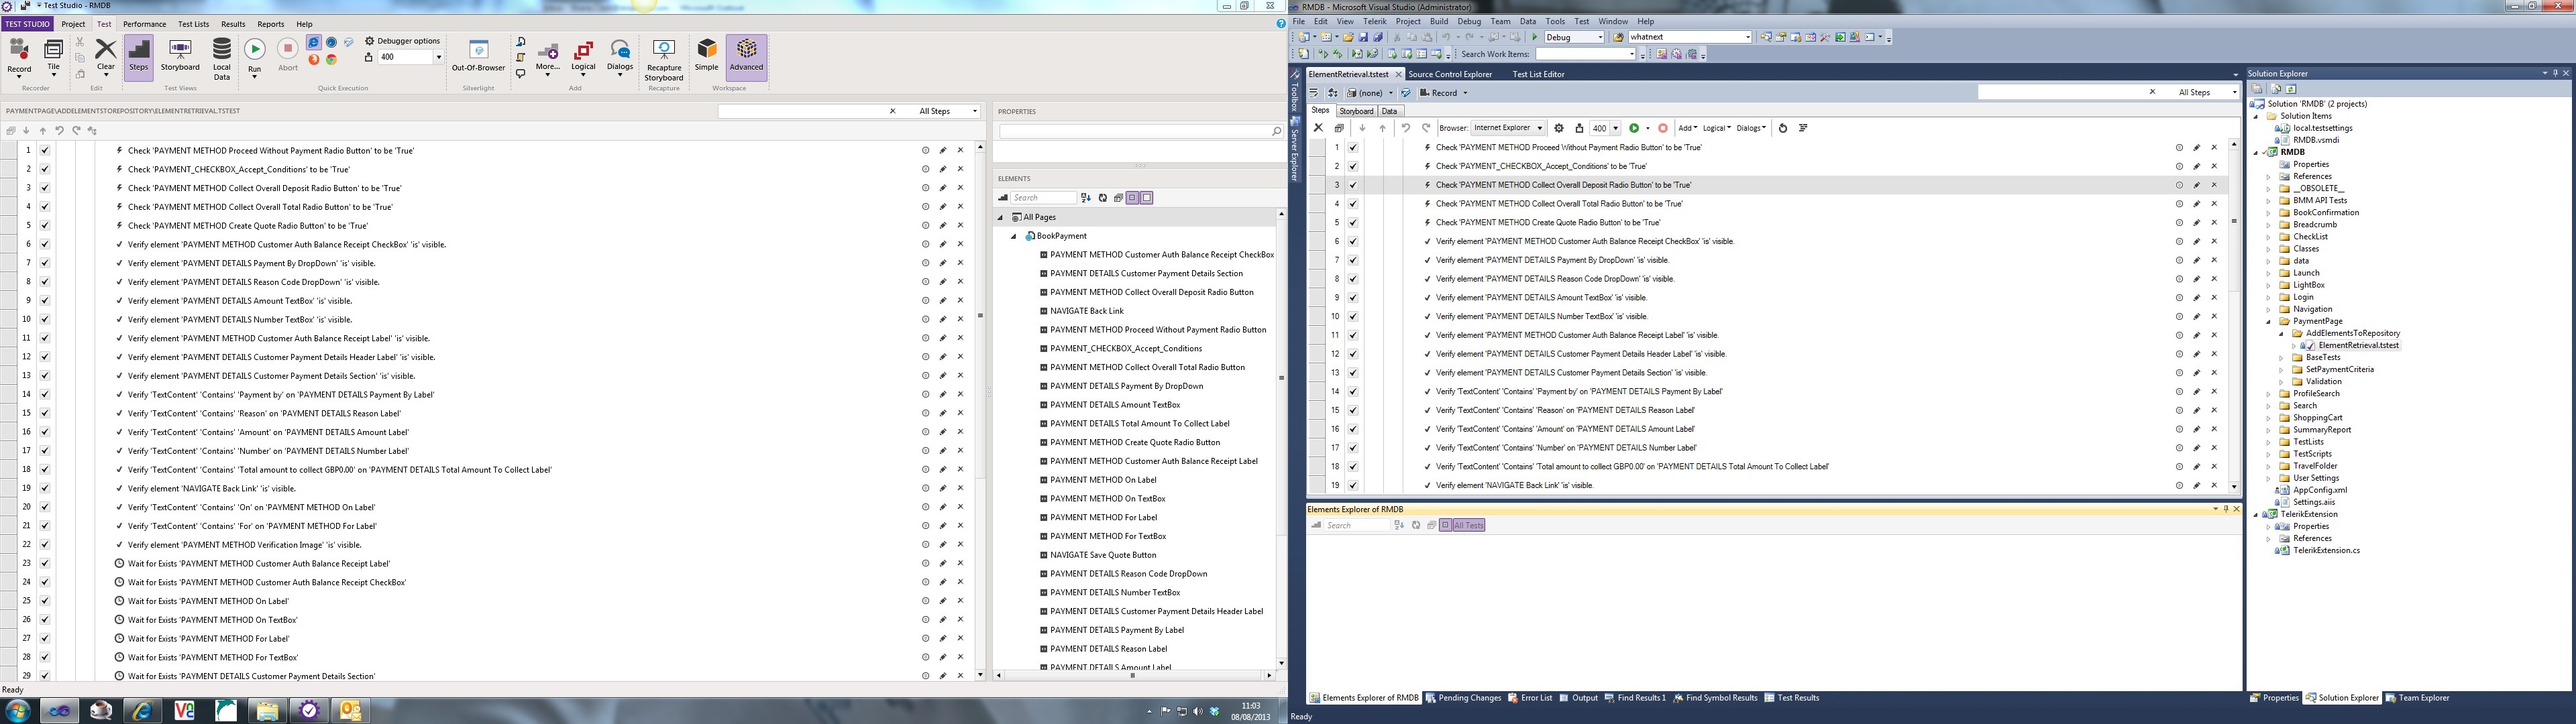Uncheck step 1 checkbox in Test Studio
This screenshot has width=2576, height=724.
[45, 151]
